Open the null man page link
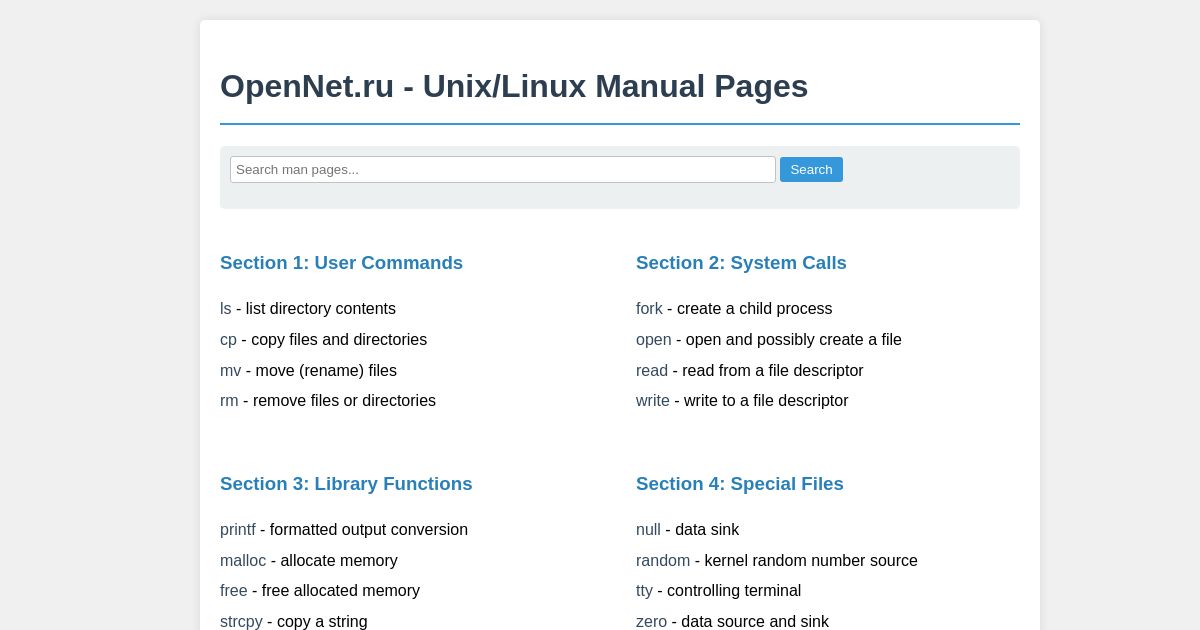 coord(648,530)
